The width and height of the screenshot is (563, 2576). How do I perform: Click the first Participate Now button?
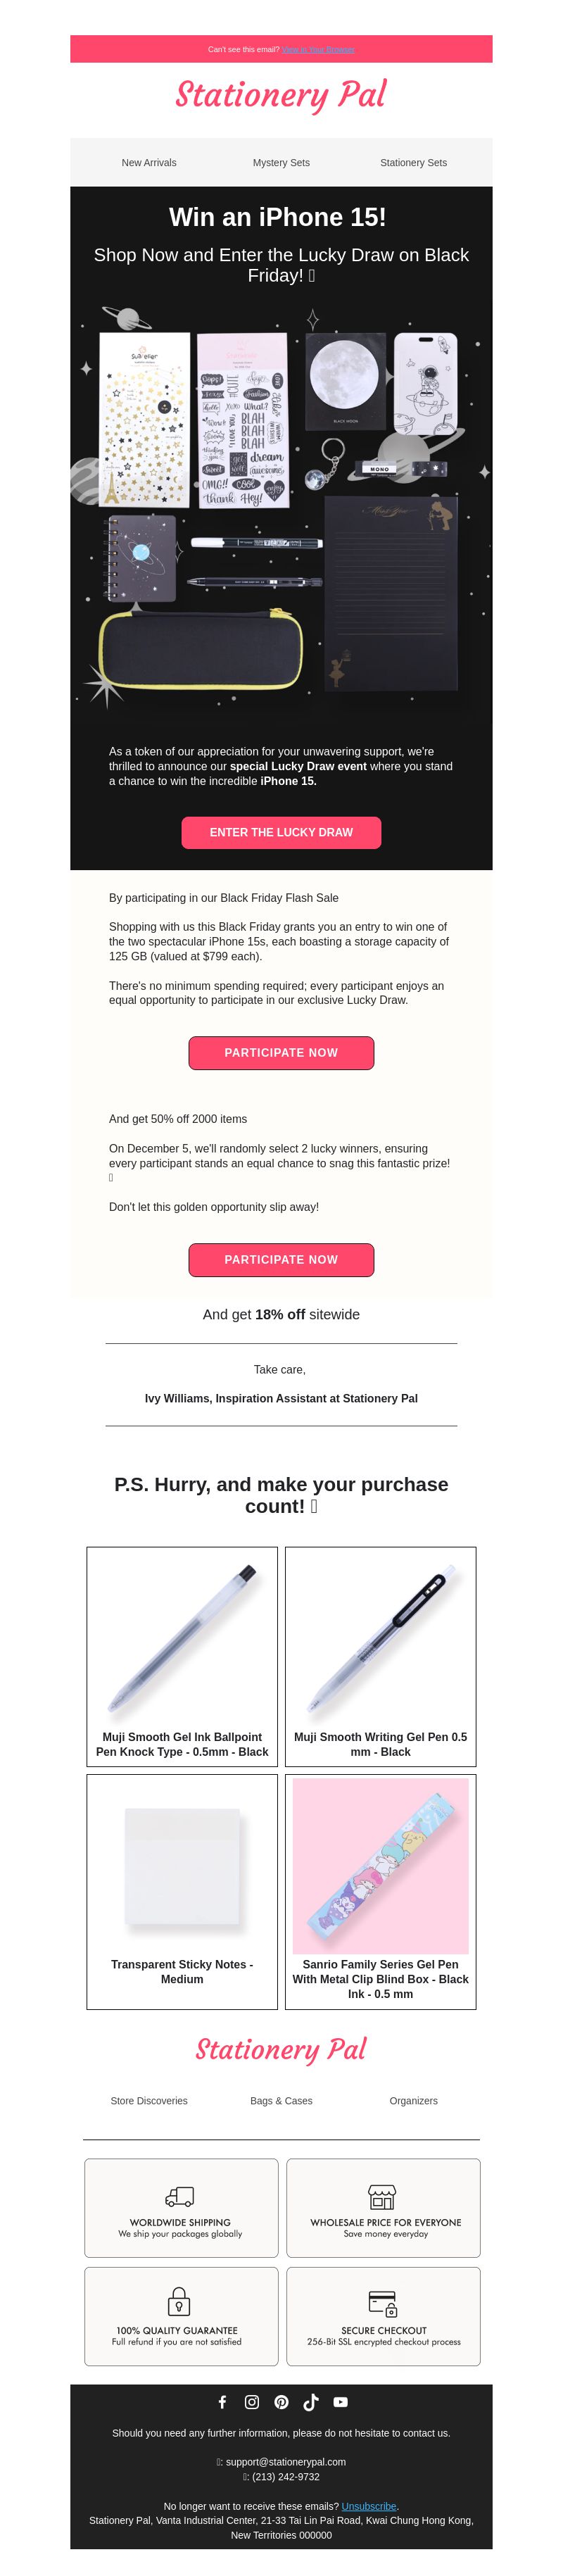[x=281, y=1052]
